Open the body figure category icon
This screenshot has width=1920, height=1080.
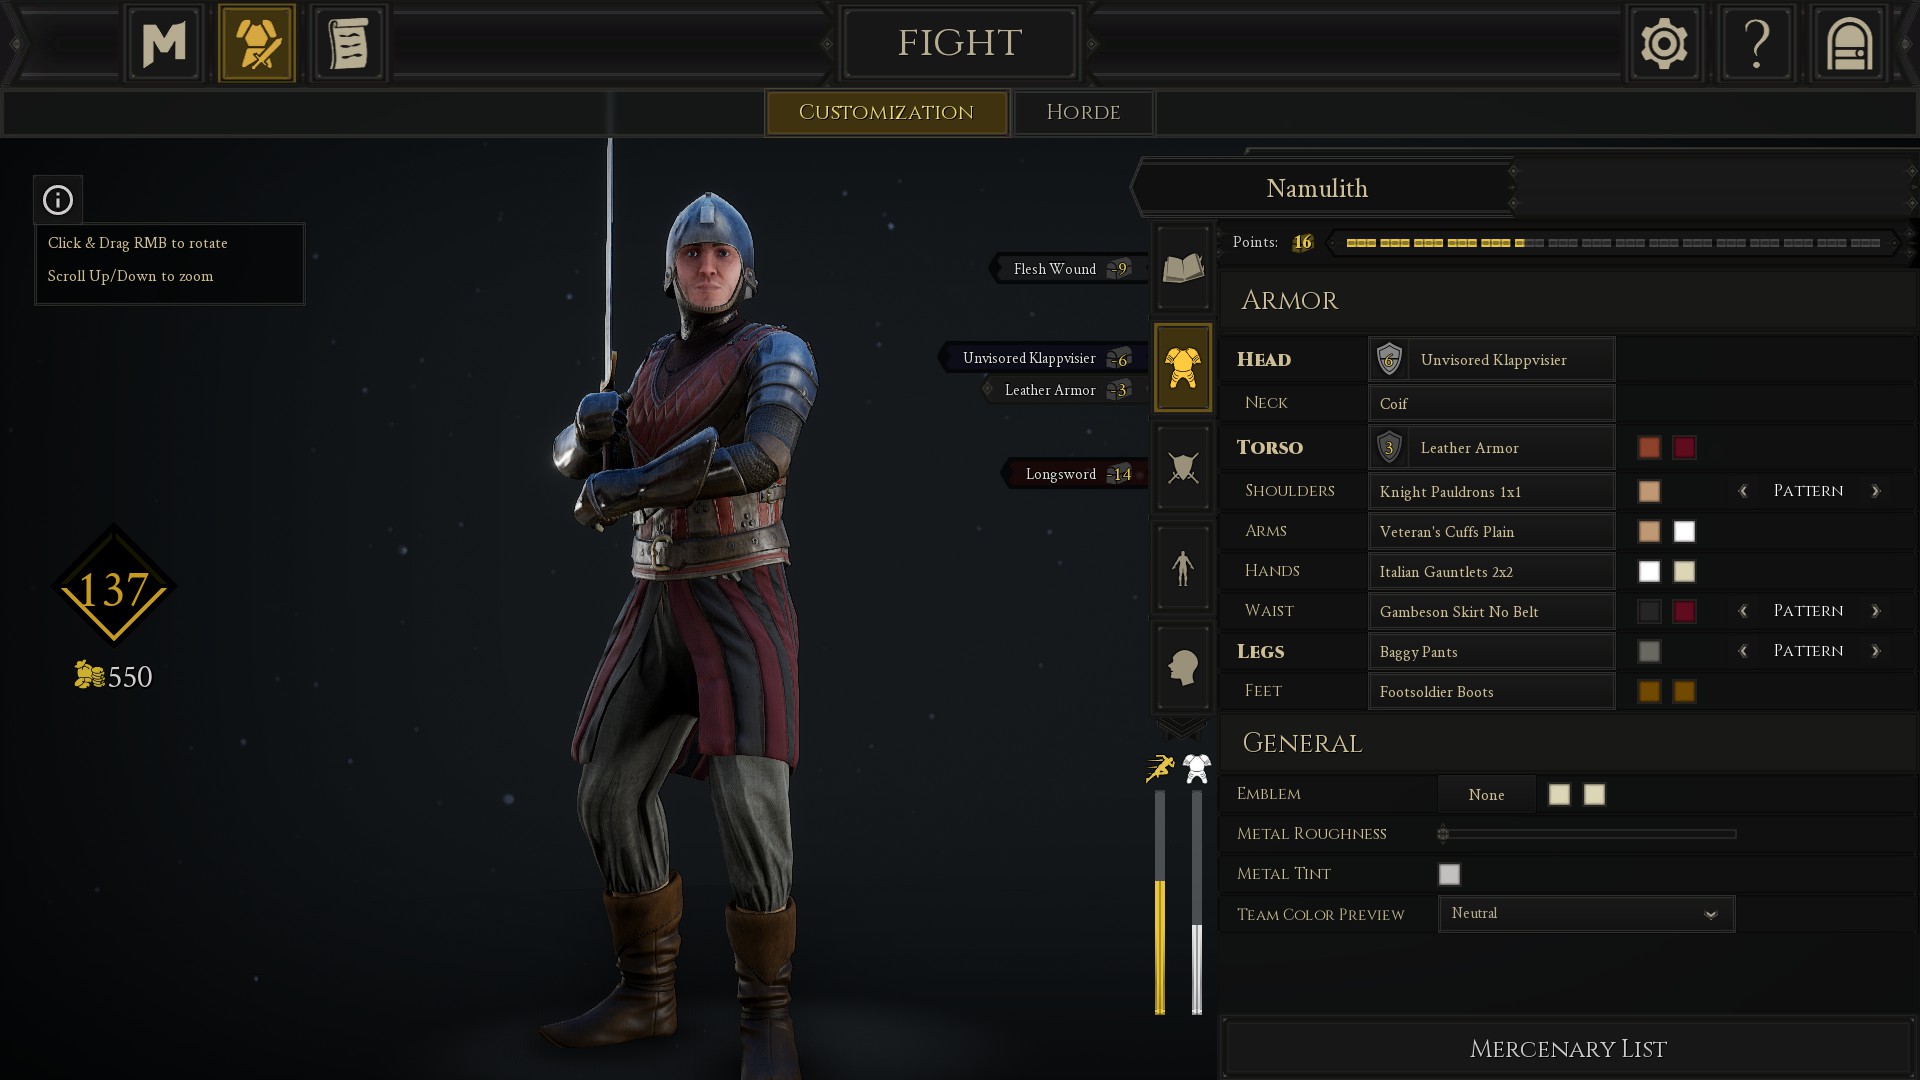(1183, 567)
